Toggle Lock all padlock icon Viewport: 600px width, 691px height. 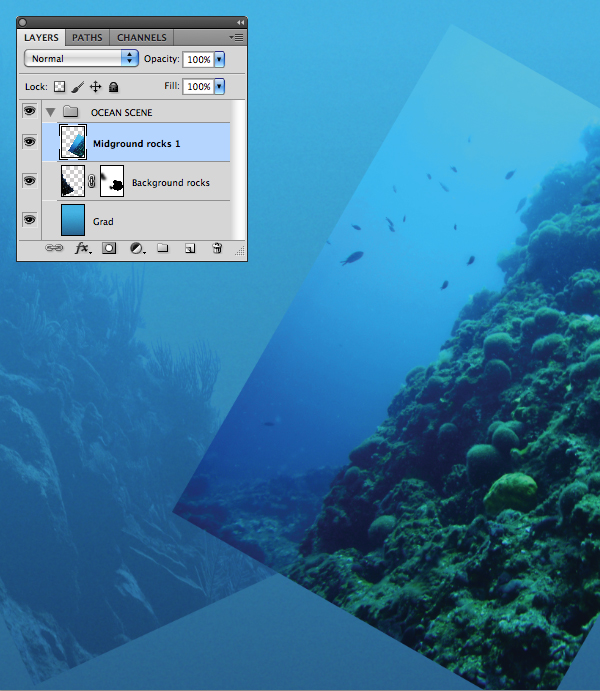click(x=114, y=87)
